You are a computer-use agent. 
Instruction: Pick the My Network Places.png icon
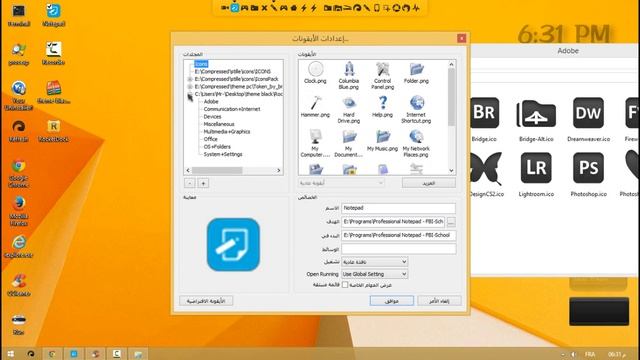tap(416, 143)
